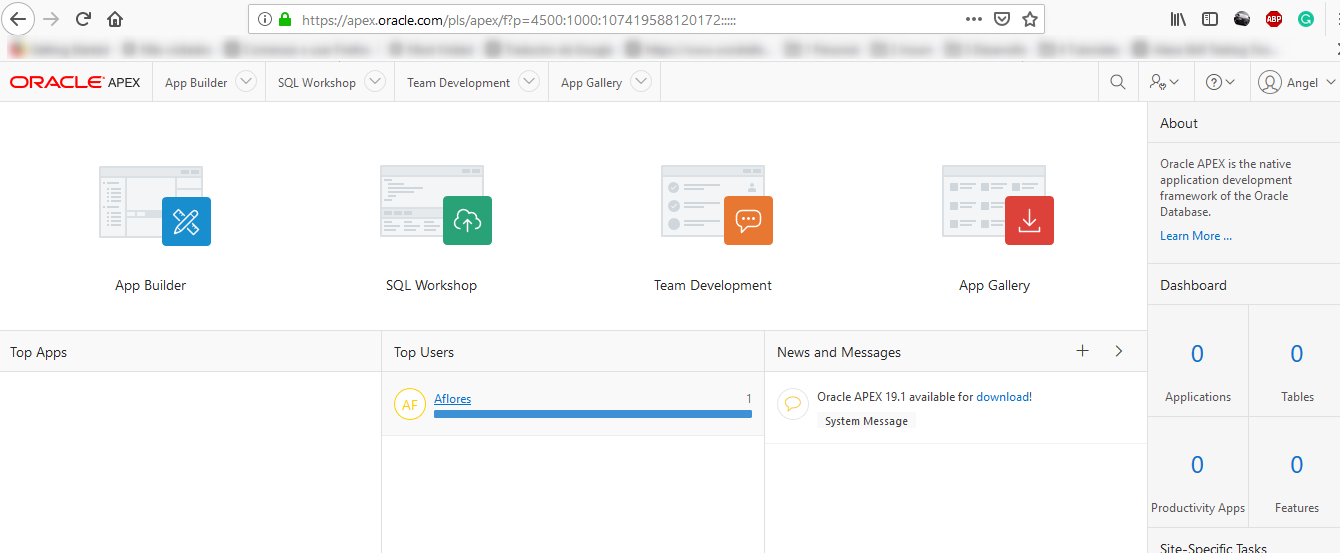Follow the Learn More link
The width and height of the screenshot is (1340, 553).
(x=1195, y=236)
